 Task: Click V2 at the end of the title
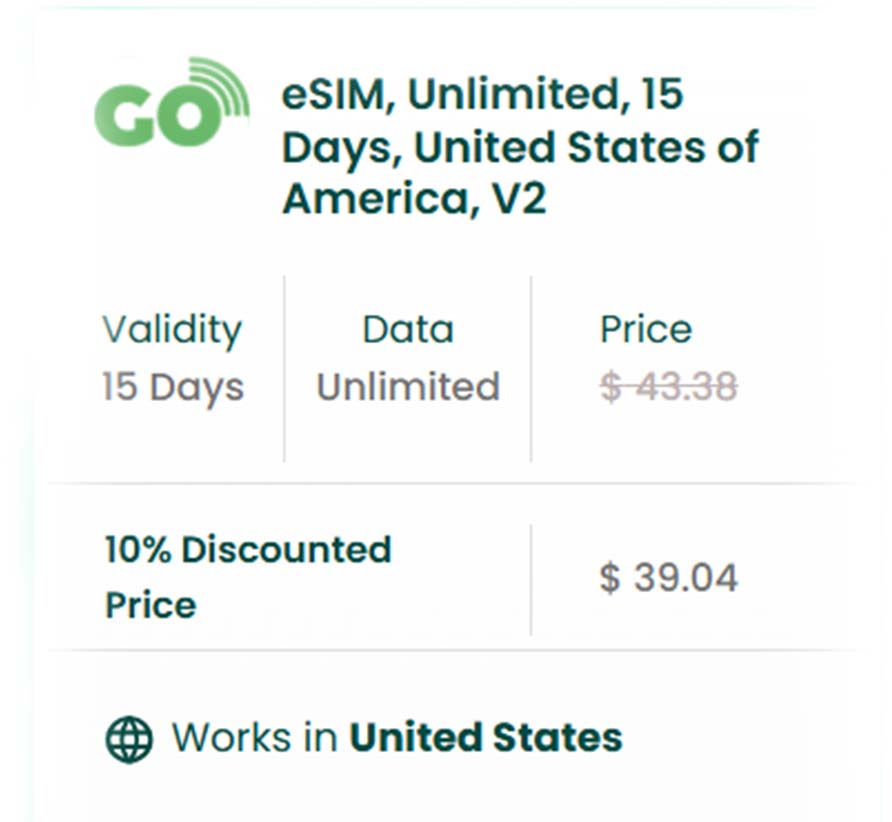516,200
